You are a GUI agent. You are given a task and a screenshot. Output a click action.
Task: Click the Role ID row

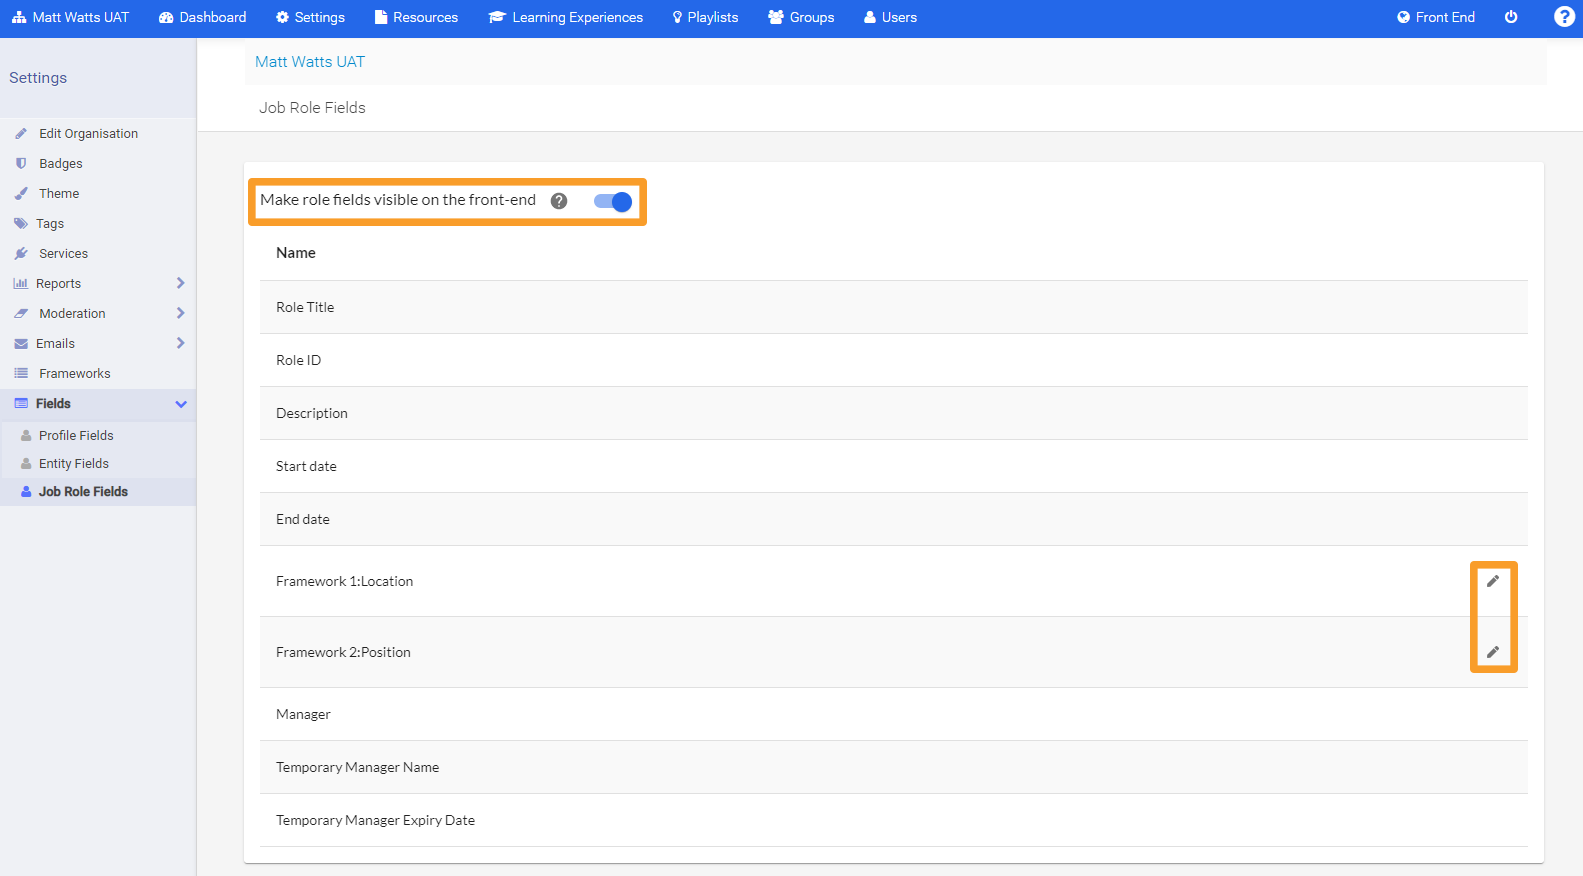coord(894,360)
